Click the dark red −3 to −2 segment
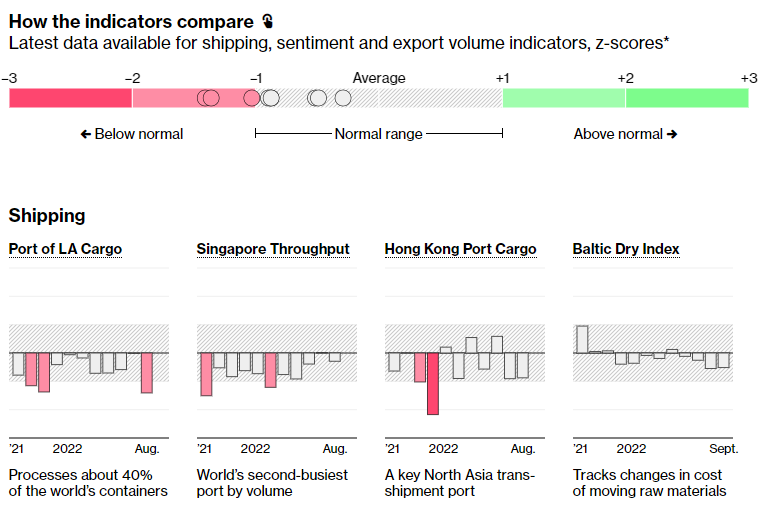764x516 pixels. (70, 97)
